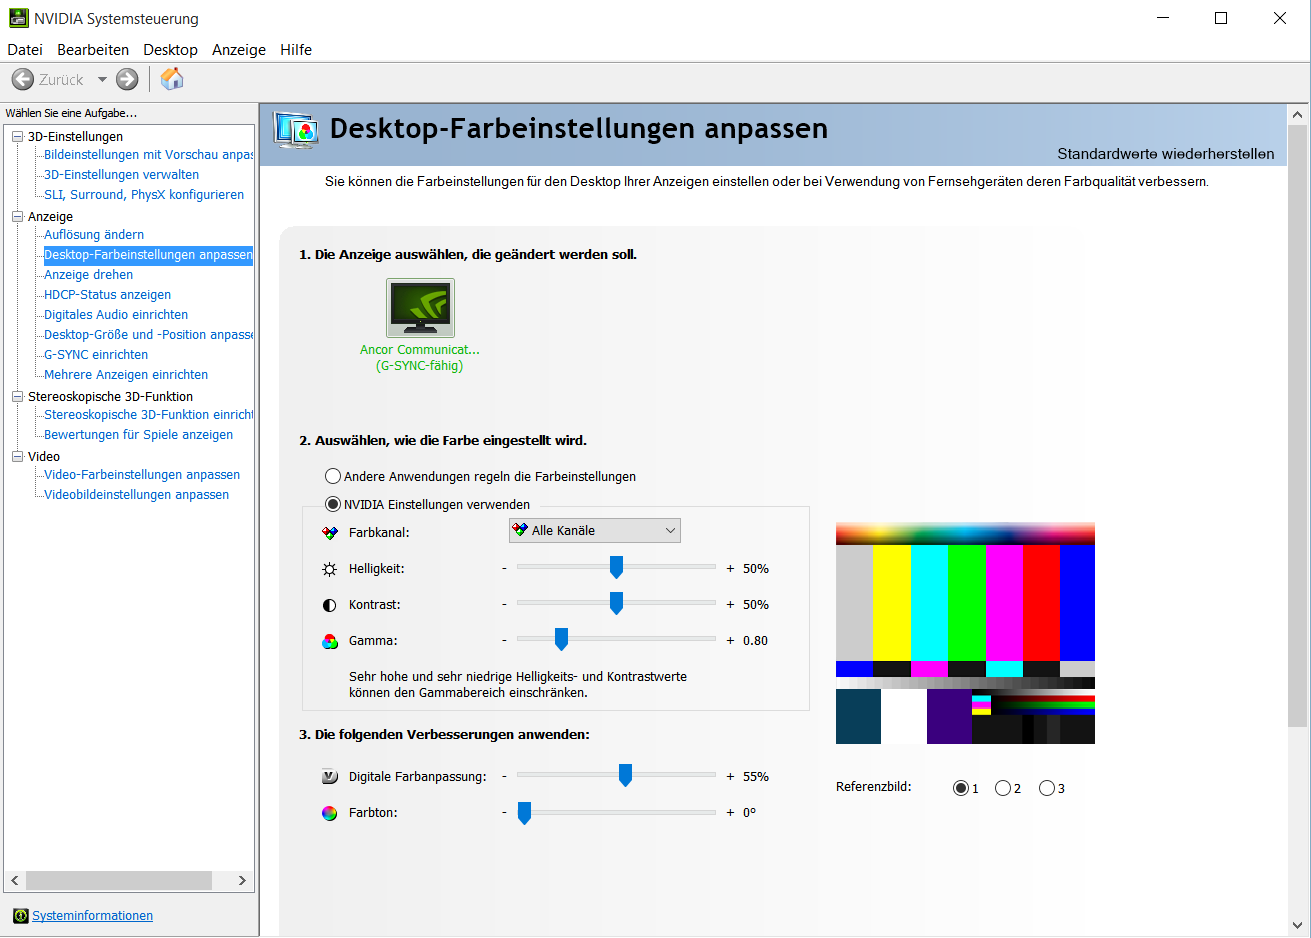Click the color bars reference image
This screenshot has width=1311, height=938.
(x=965, y=633)
